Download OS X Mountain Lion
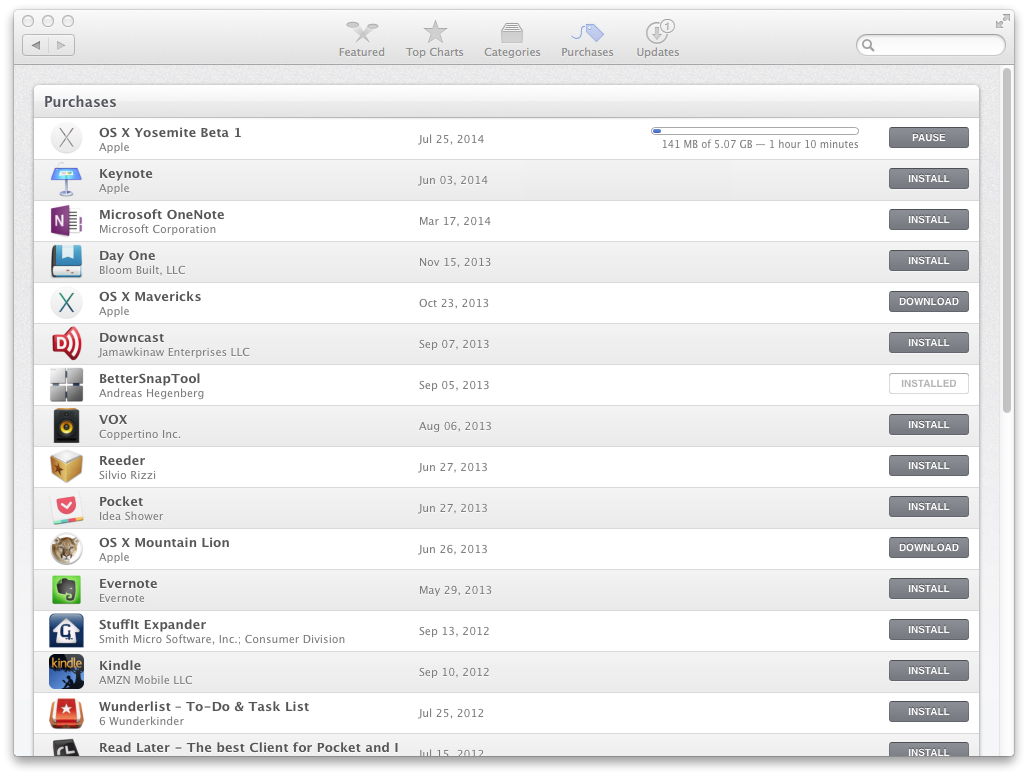 928,547
